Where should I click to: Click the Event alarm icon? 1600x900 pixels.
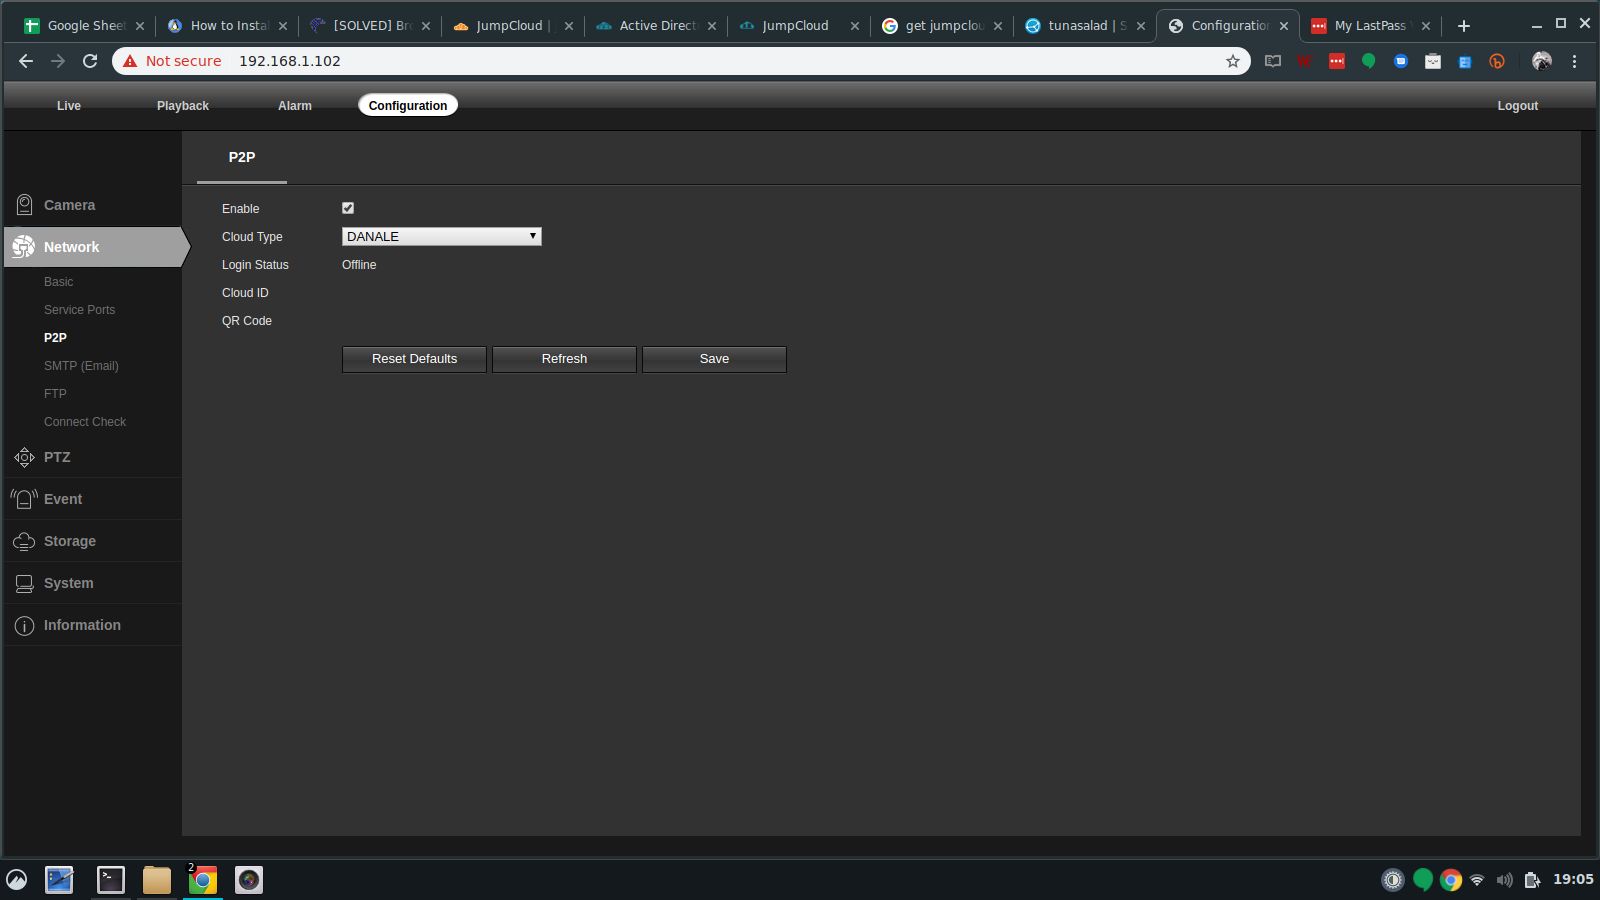pyautogui.click(x=24, y=499)
